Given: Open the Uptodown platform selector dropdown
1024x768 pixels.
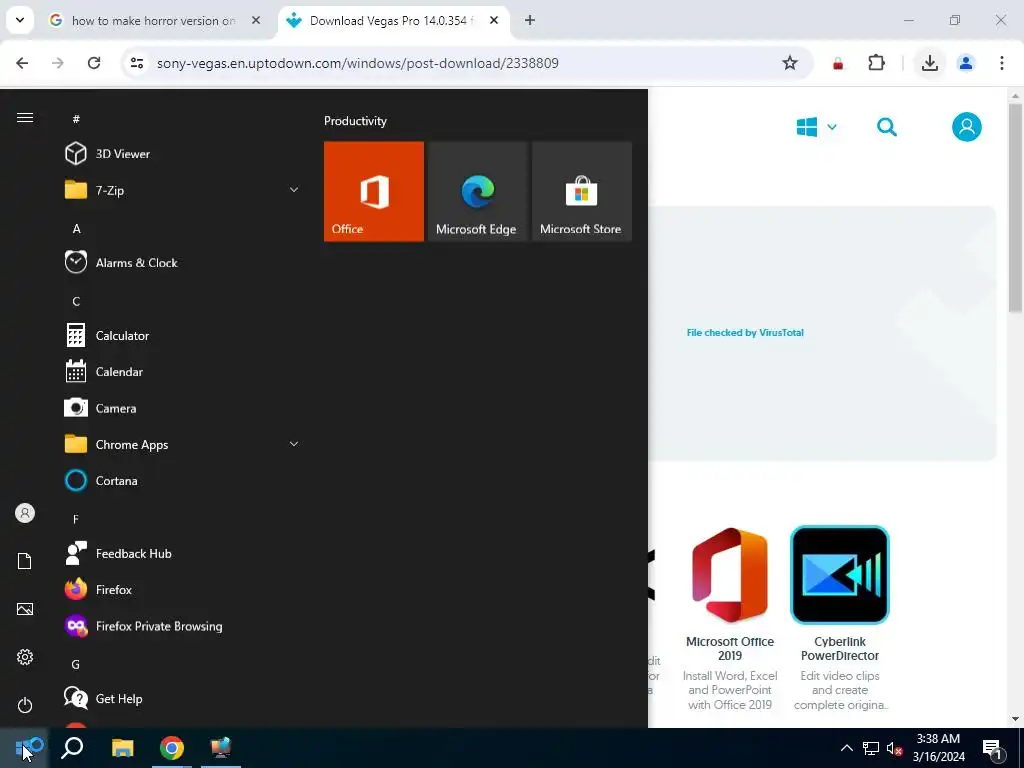Looking at the screenshot, I should pos(816,127).
